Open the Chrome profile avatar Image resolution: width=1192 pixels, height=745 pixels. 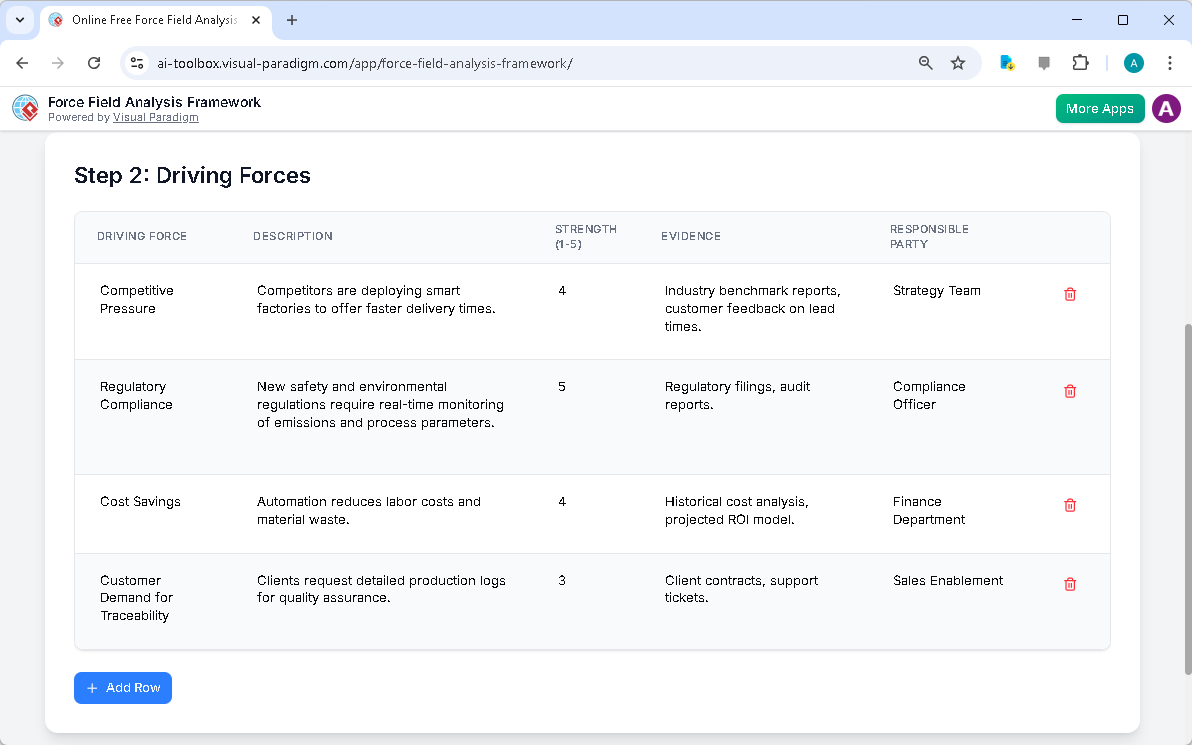[1133, 62]
